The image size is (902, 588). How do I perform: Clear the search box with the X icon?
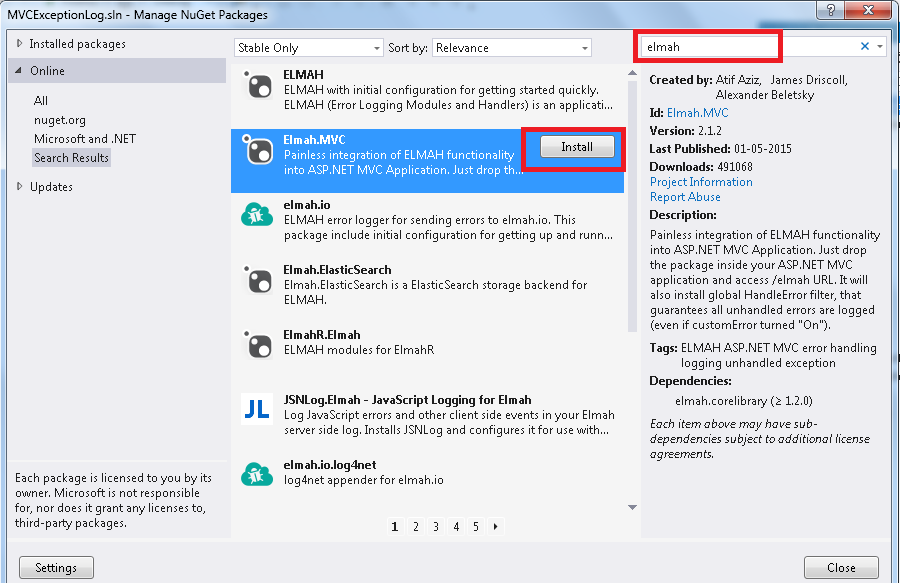tap(865, 47)
